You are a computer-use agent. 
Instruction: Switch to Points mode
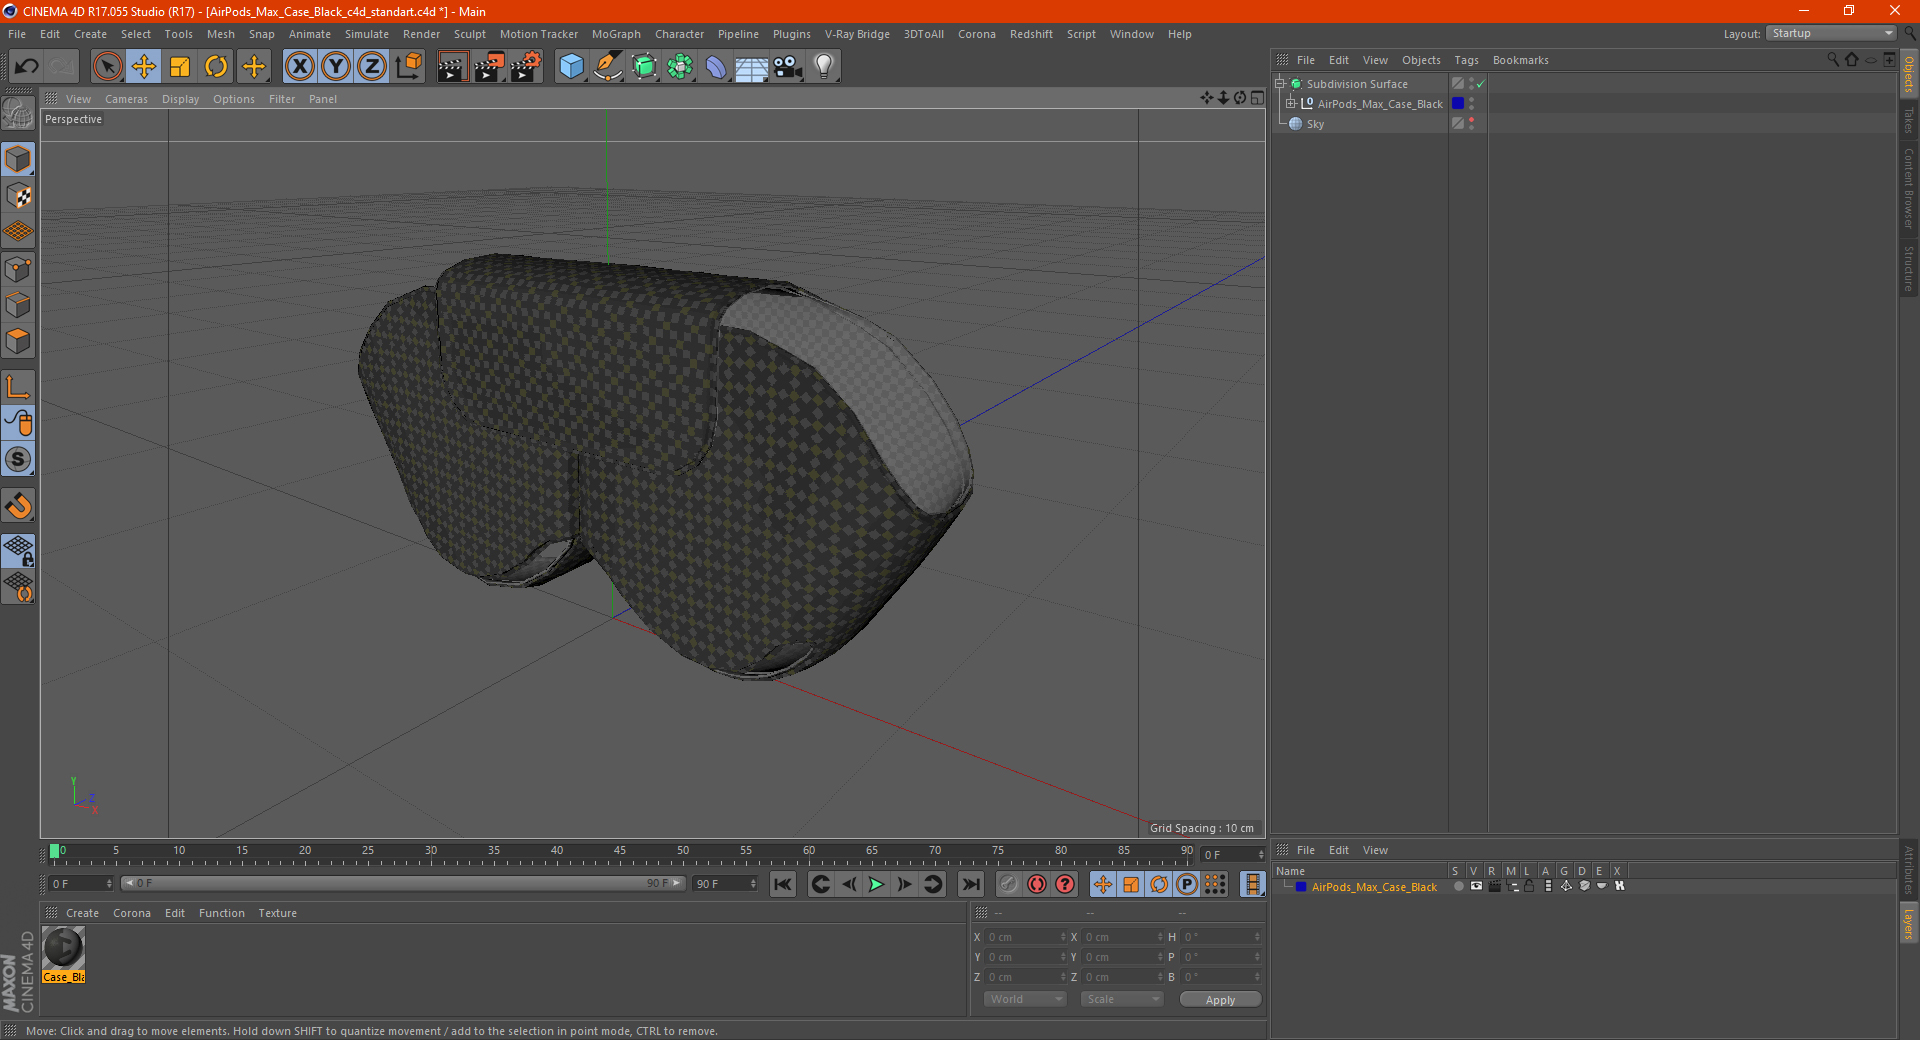(x=18, y=269)
